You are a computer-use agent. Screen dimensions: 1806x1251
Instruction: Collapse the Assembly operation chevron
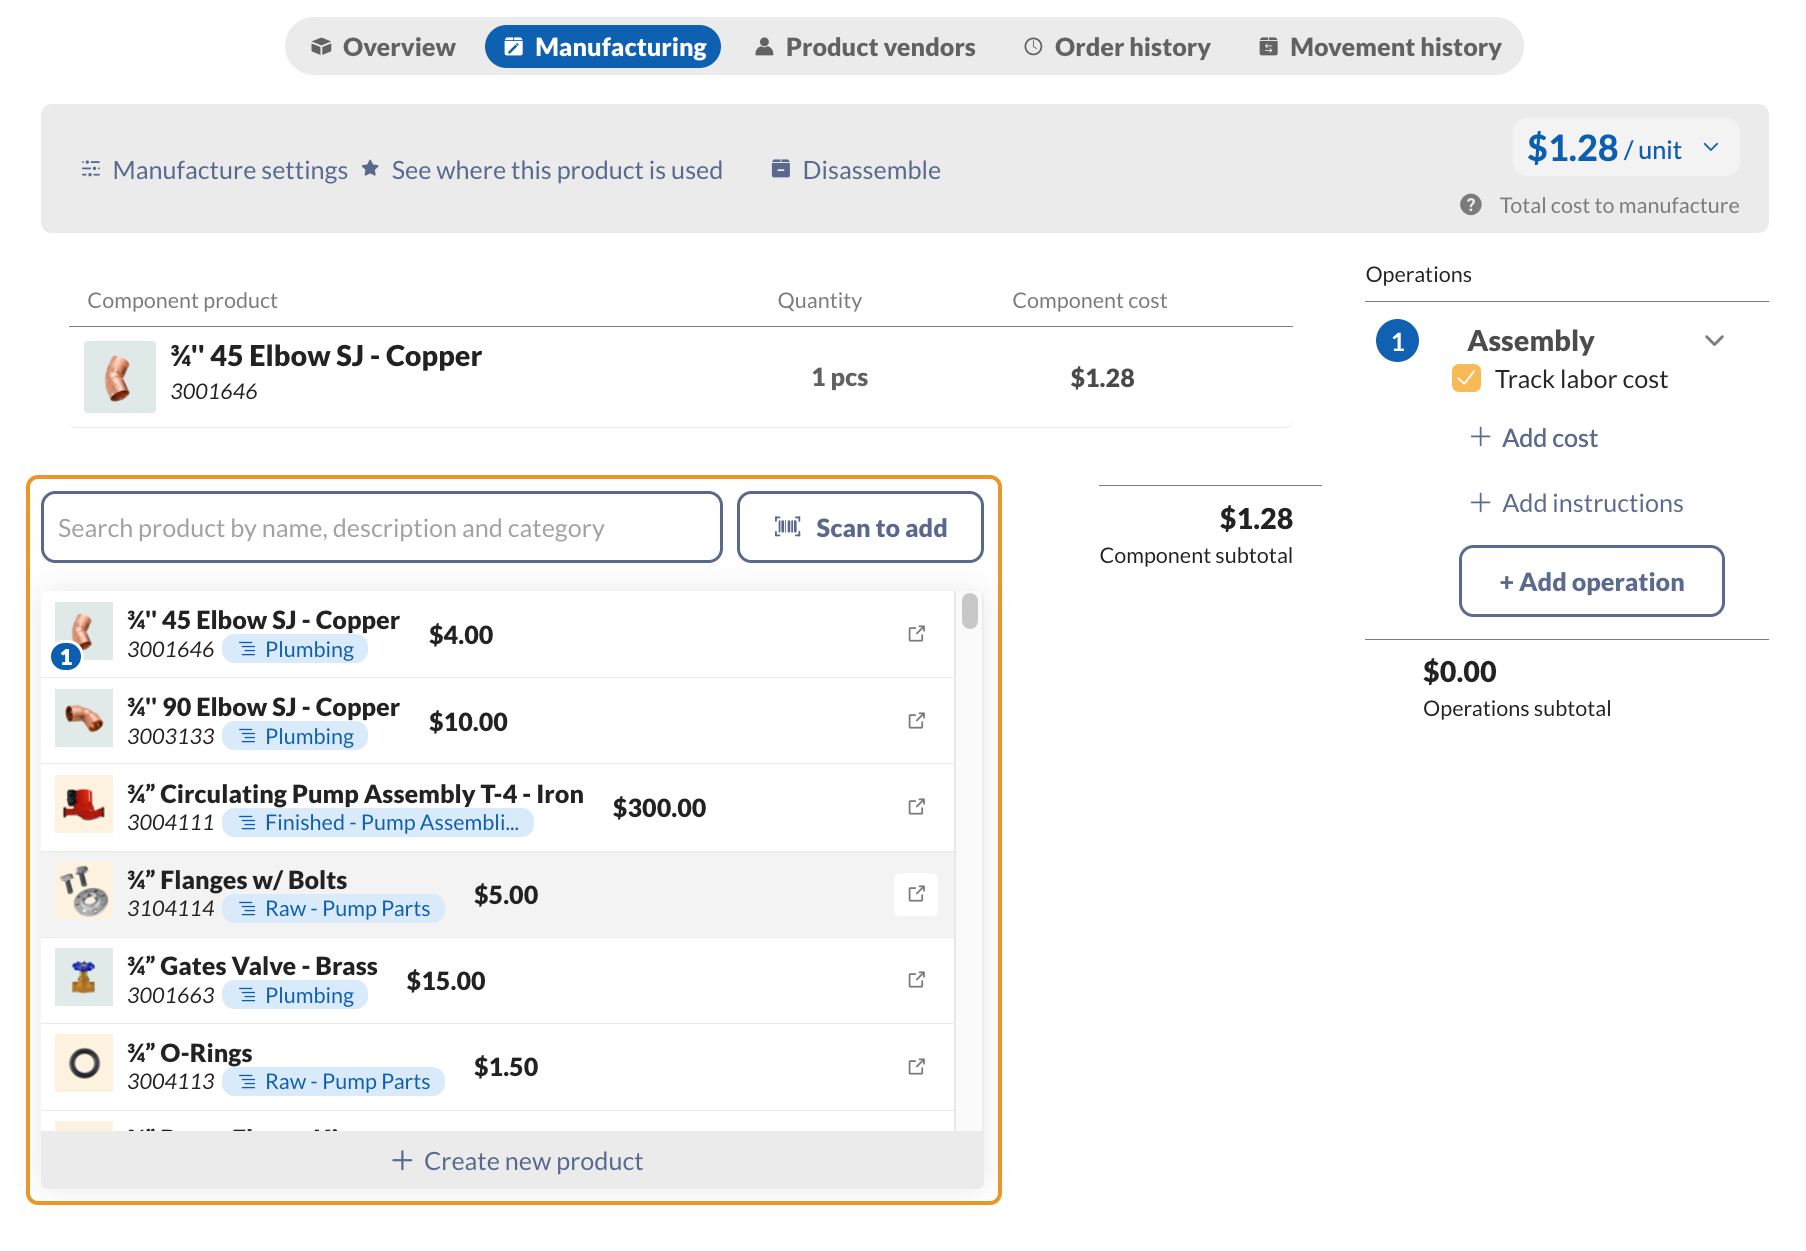coord(1715,341)
